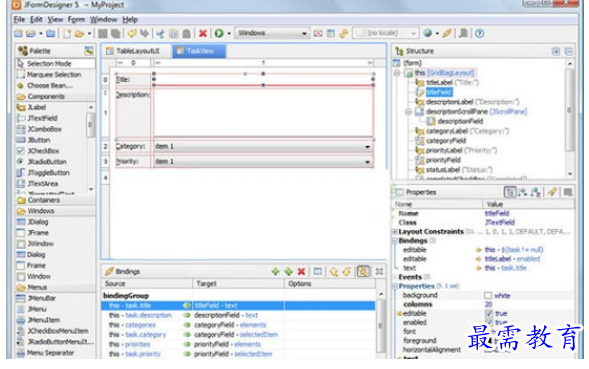Collapse the Bindings group in Properties
Image resolution: width=589 pixels, height=369 pixels.
395,241
